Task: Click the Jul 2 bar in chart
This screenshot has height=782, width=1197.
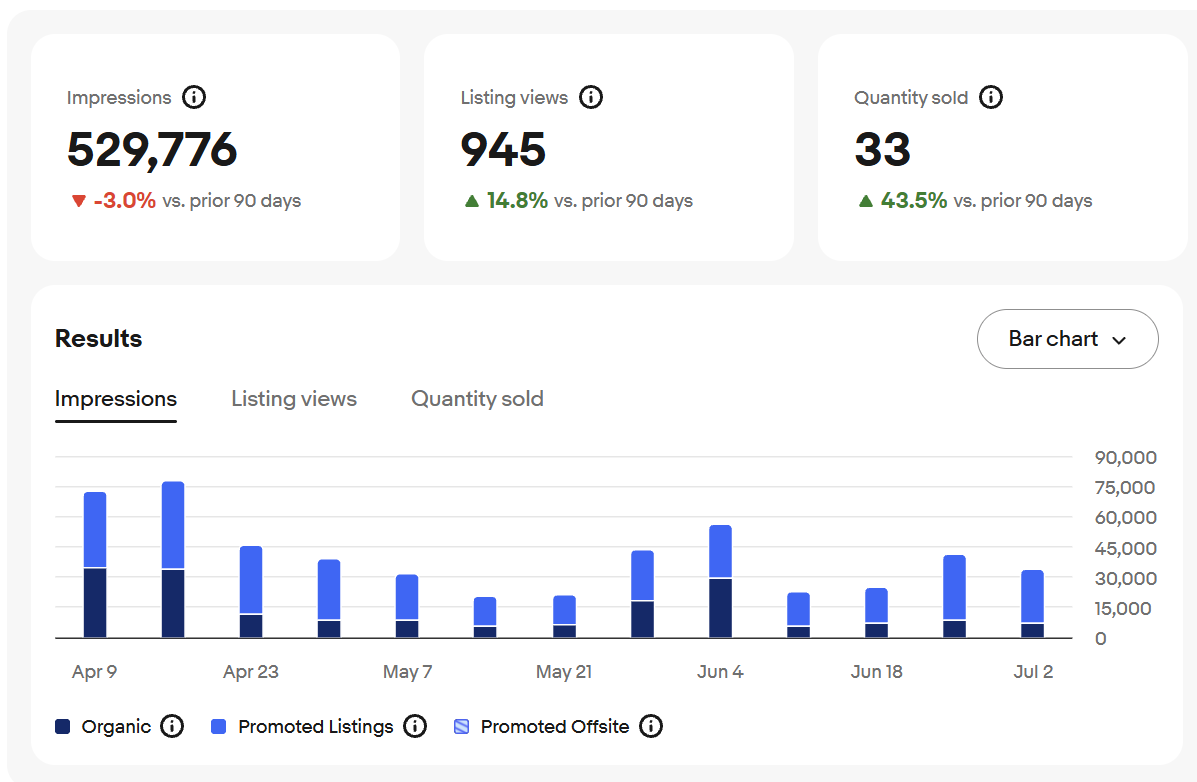Action: point(1032,604)
